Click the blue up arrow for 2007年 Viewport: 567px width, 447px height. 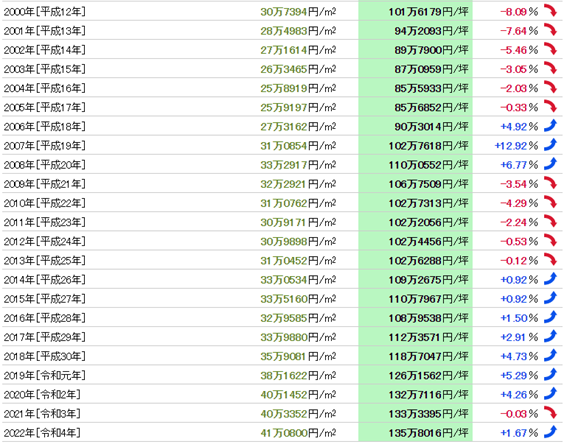pyautogui.click(x=550, y=145)
